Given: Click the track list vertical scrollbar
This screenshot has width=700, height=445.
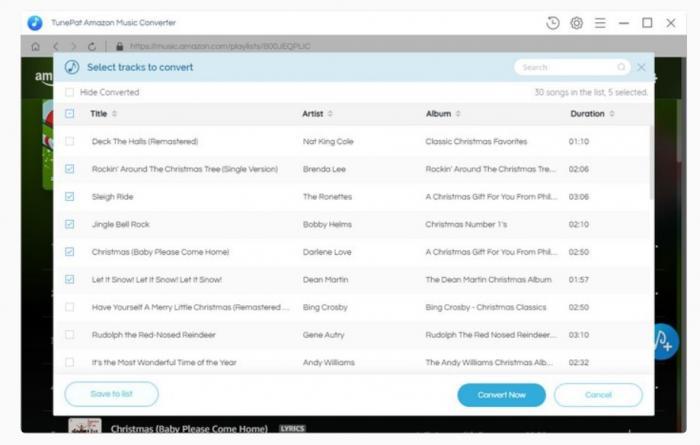Looking at the screenshot, I should pos(651,163).
